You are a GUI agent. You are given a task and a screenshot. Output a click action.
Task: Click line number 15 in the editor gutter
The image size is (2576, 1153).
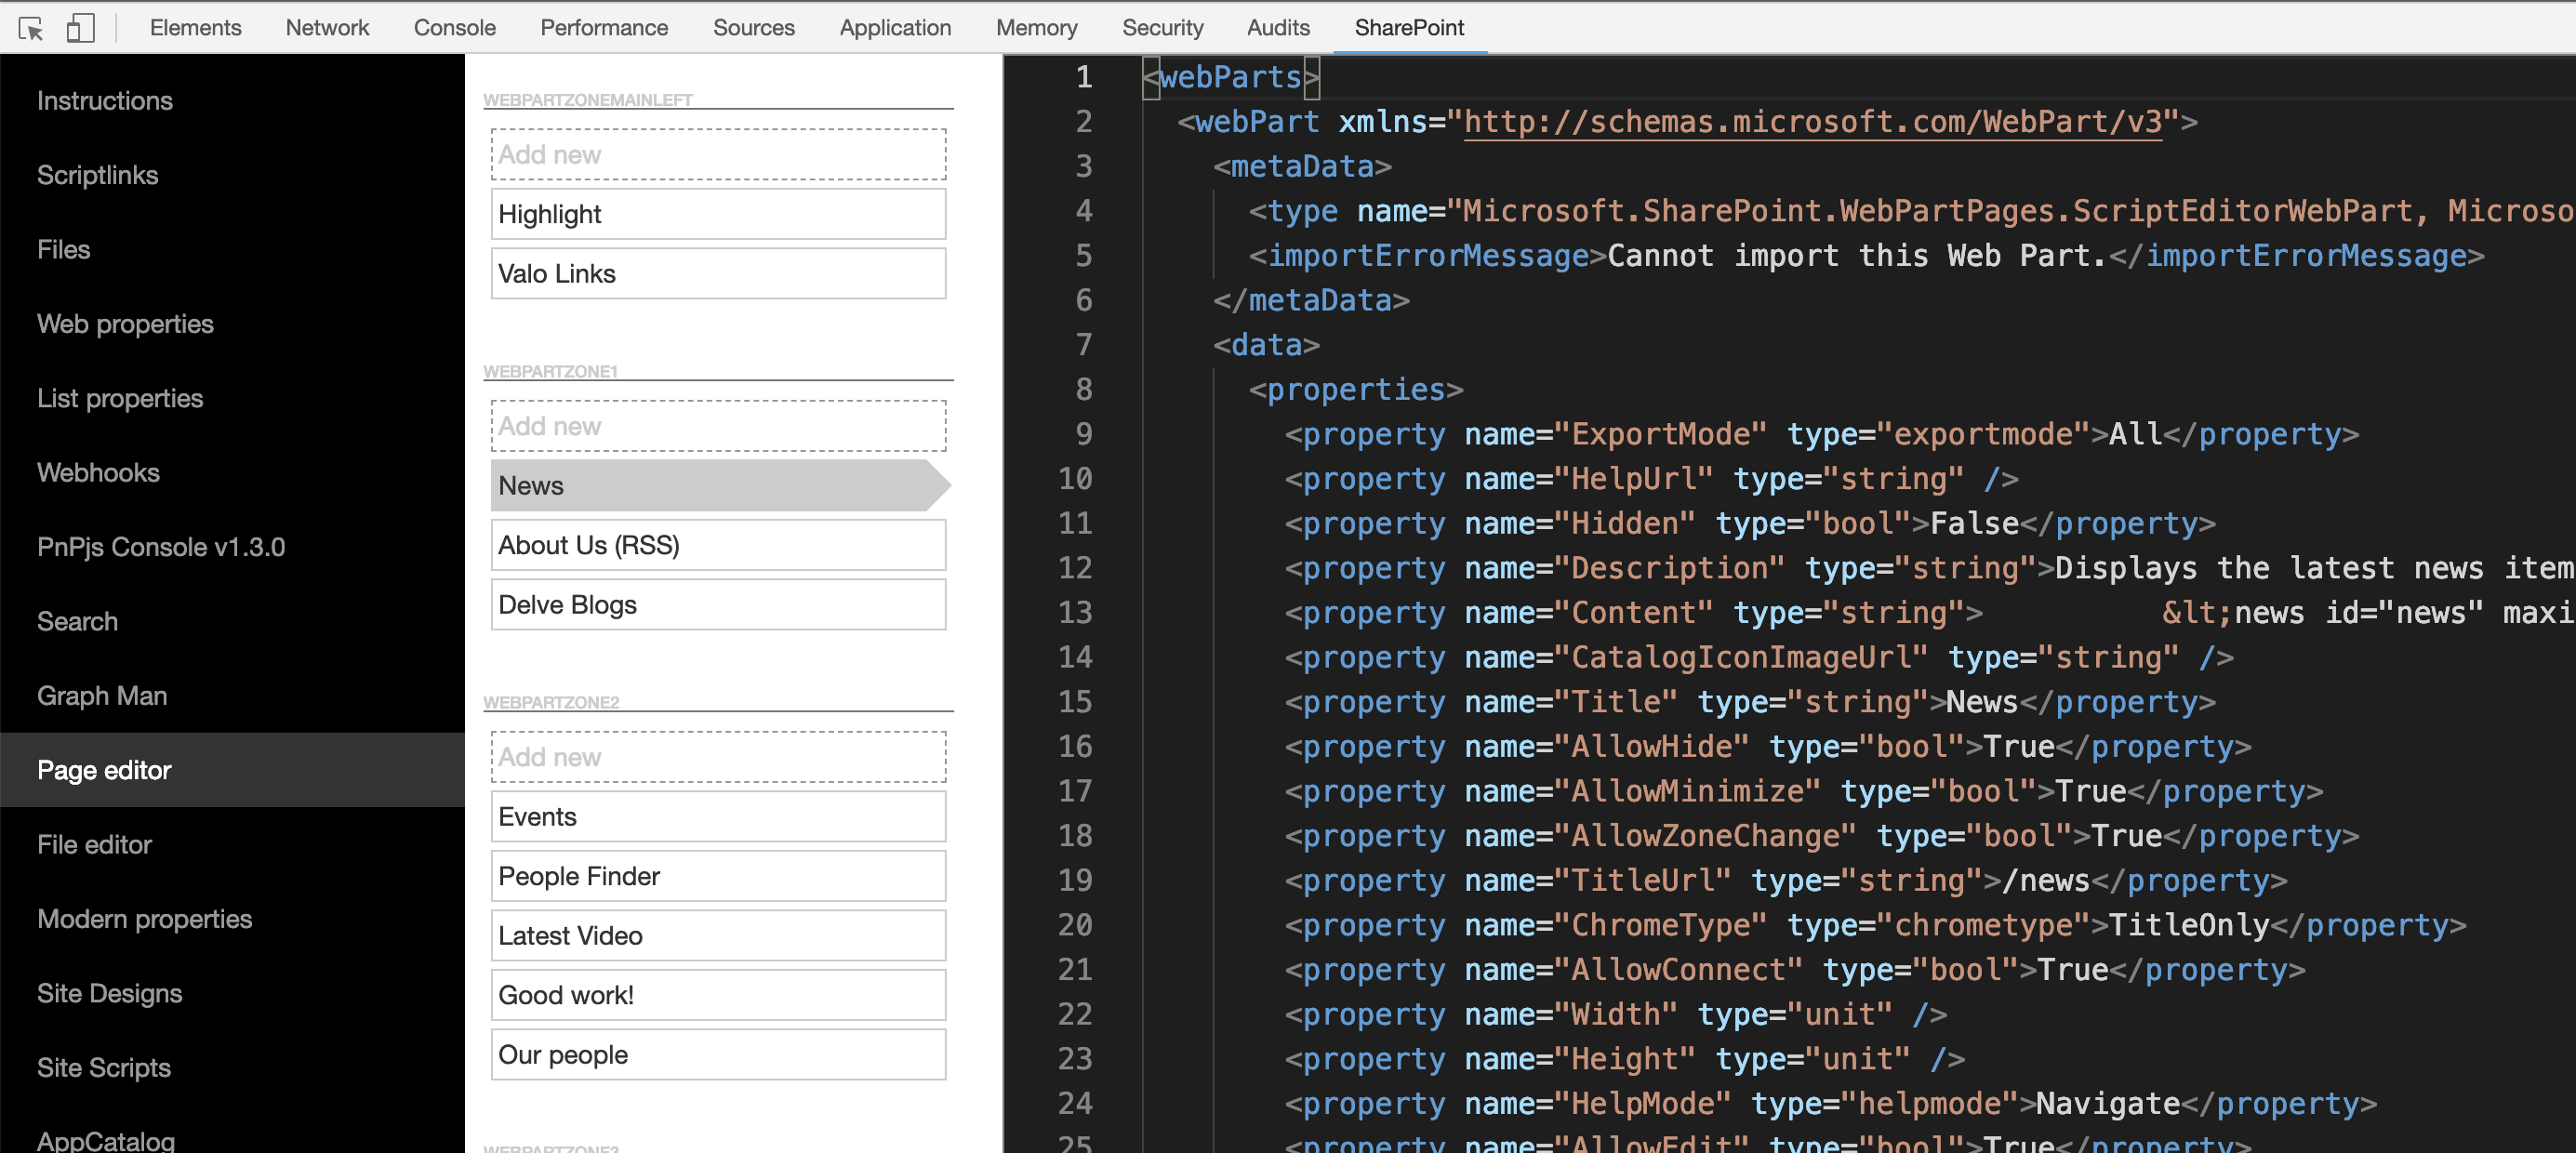click(x=1074, y=702)
